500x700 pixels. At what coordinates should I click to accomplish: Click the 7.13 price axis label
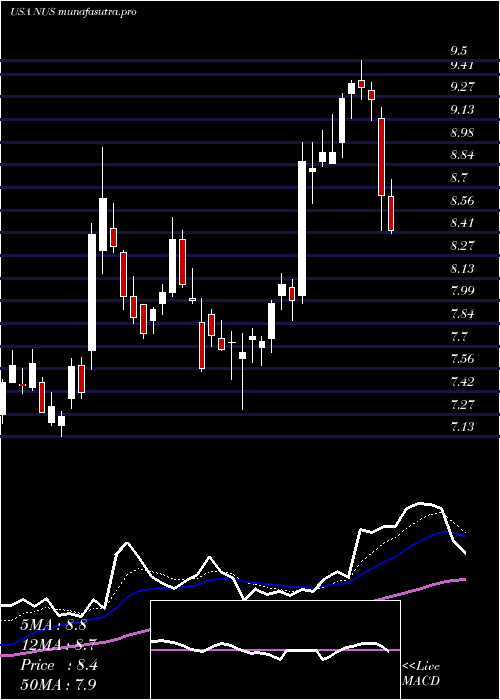462,427
